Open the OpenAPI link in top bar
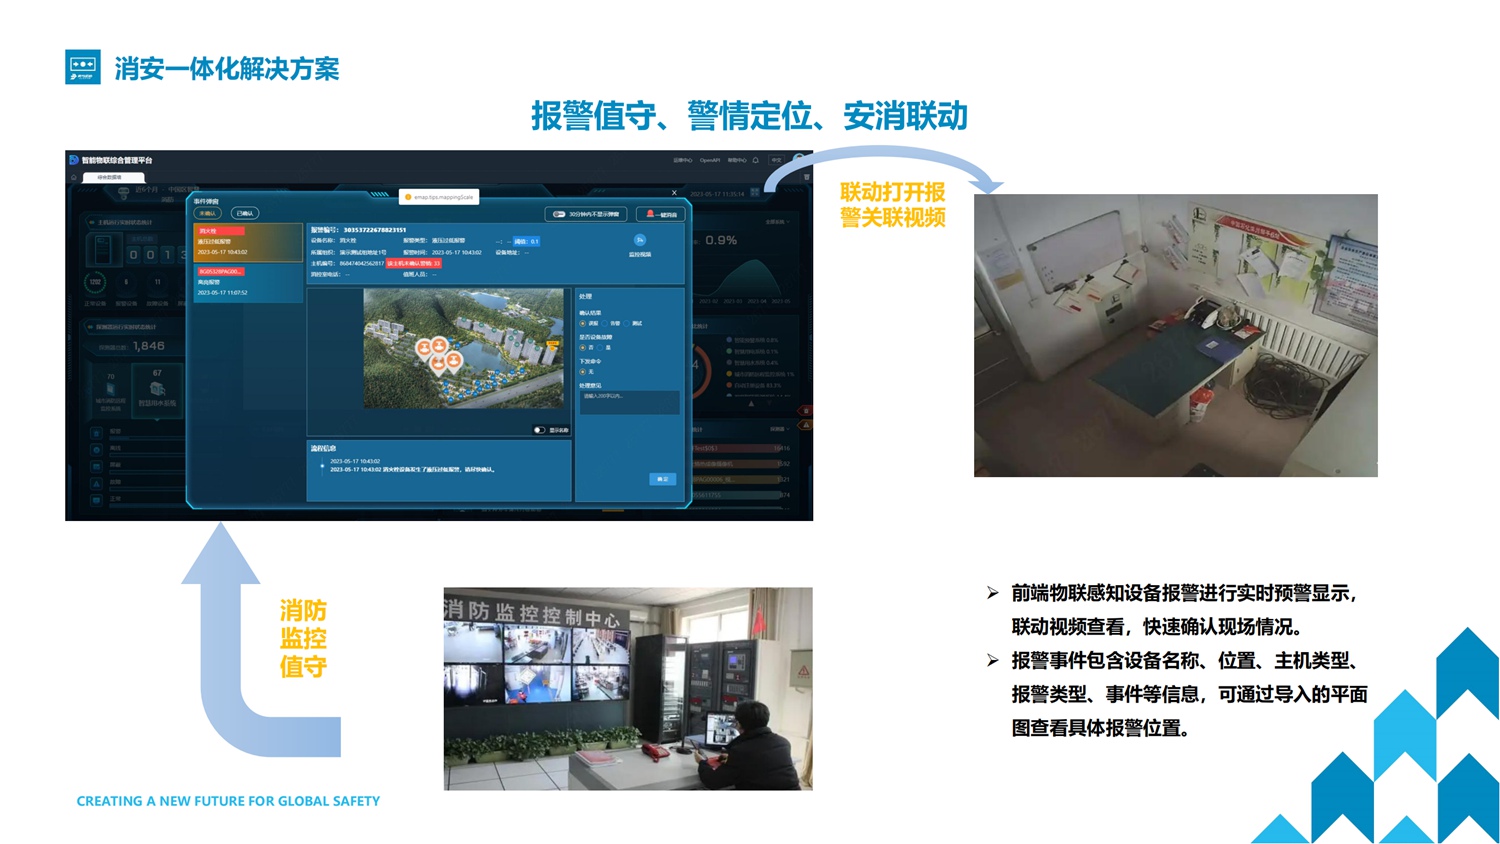The image size is (1500, 844). click(x=709, y=160)
